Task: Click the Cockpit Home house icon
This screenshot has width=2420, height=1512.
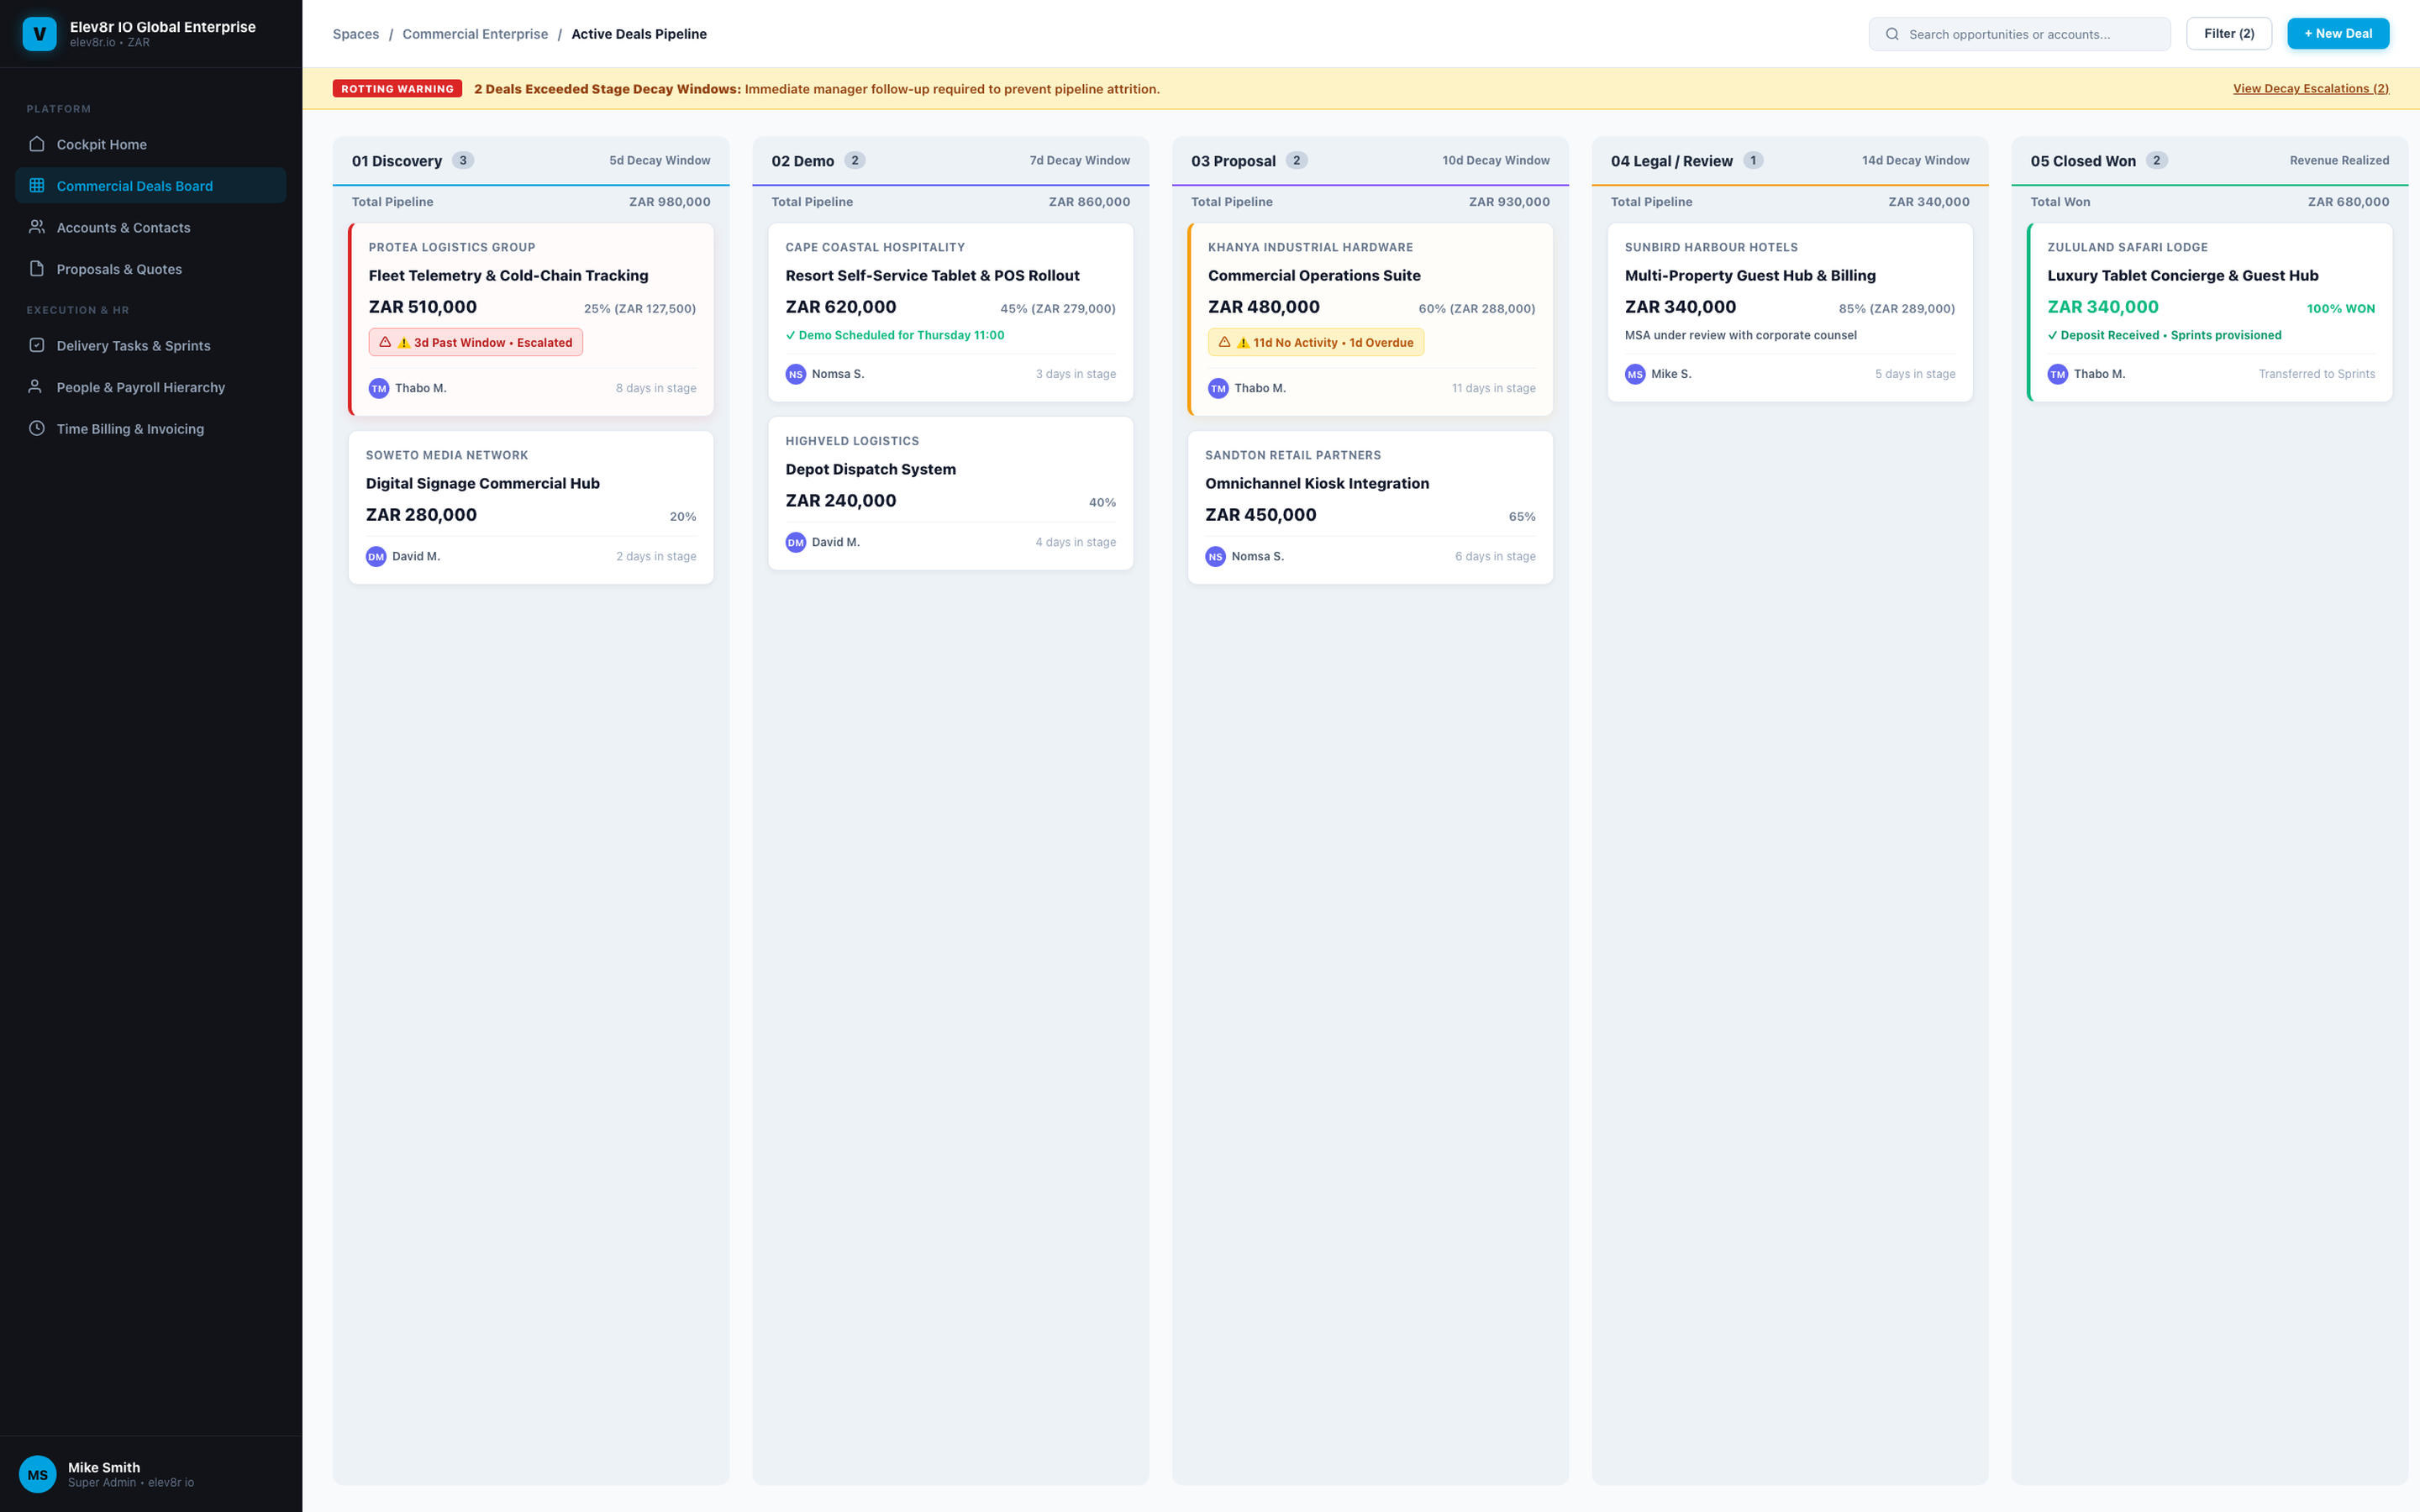Action: coord(37,144)
